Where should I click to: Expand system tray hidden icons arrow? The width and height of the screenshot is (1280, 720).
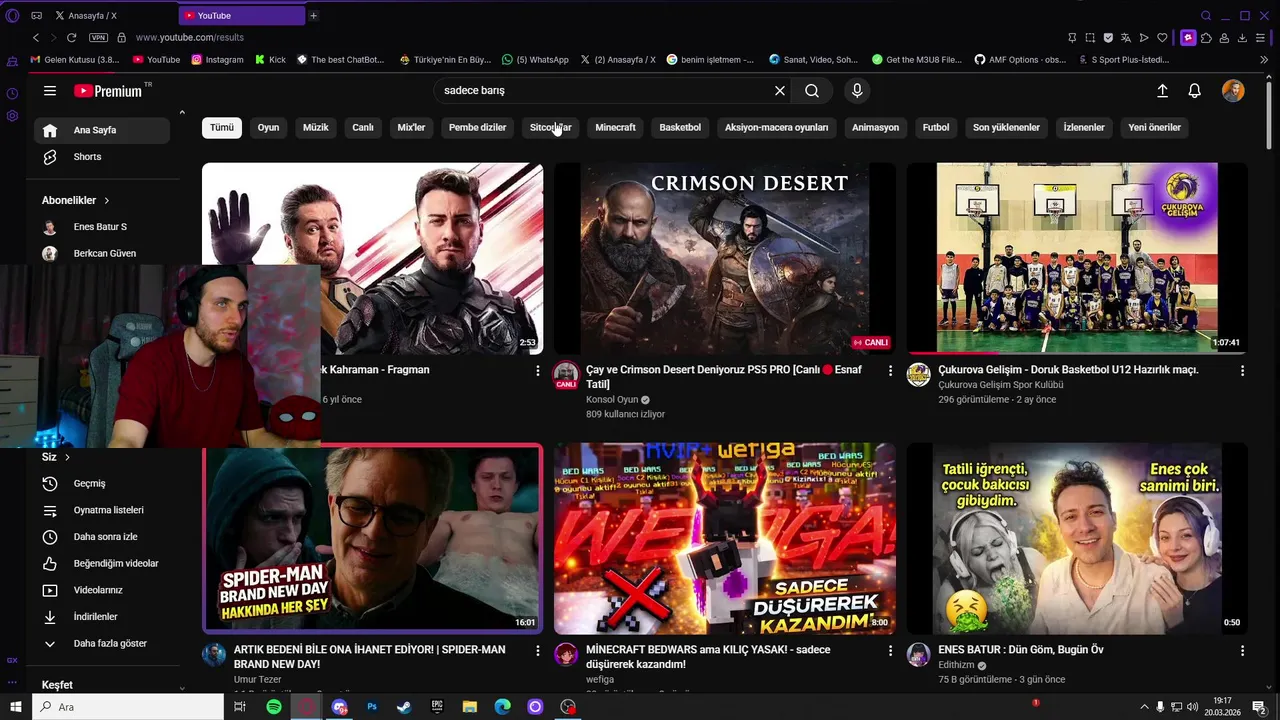click(1143, 707)
